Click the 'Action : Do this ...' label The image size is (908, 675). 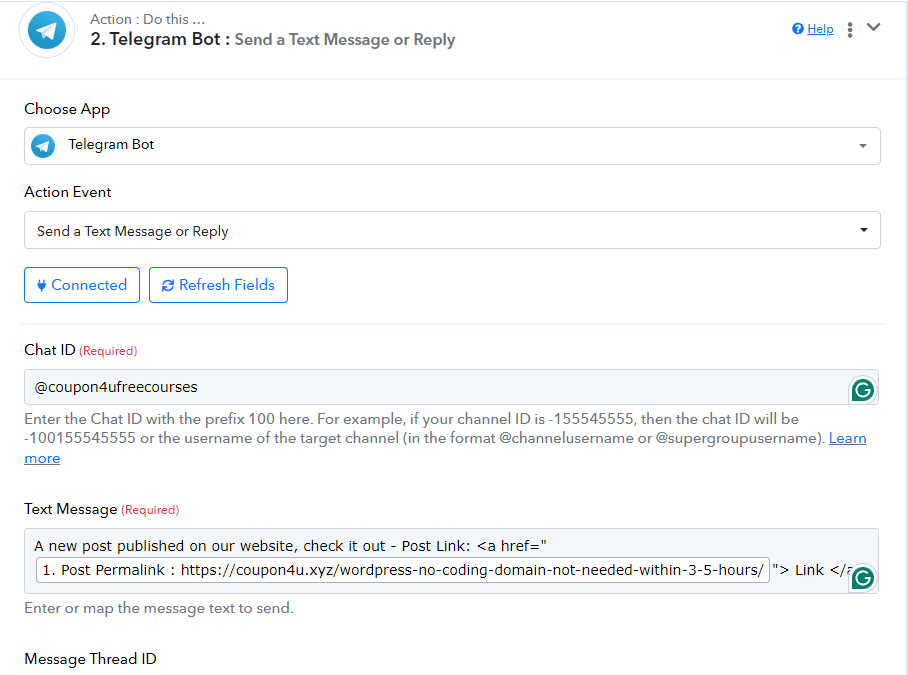coord(147,19)
